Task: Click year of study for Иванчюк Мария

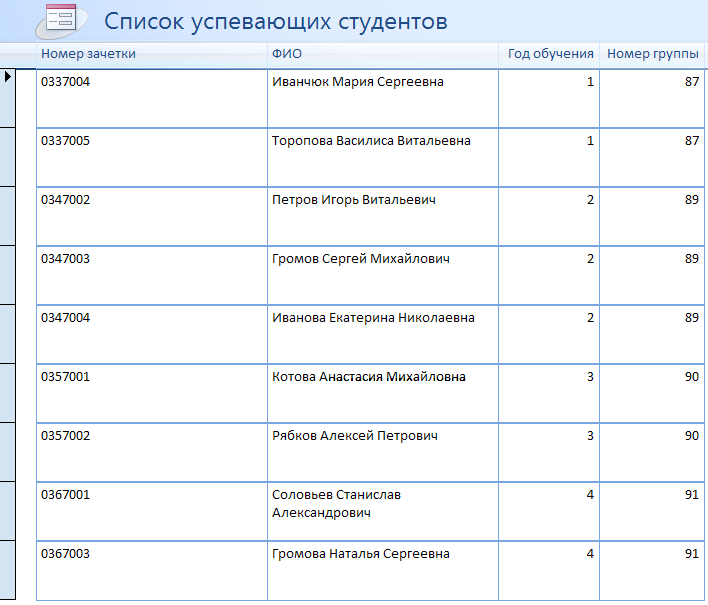Action: click(549, 98)
